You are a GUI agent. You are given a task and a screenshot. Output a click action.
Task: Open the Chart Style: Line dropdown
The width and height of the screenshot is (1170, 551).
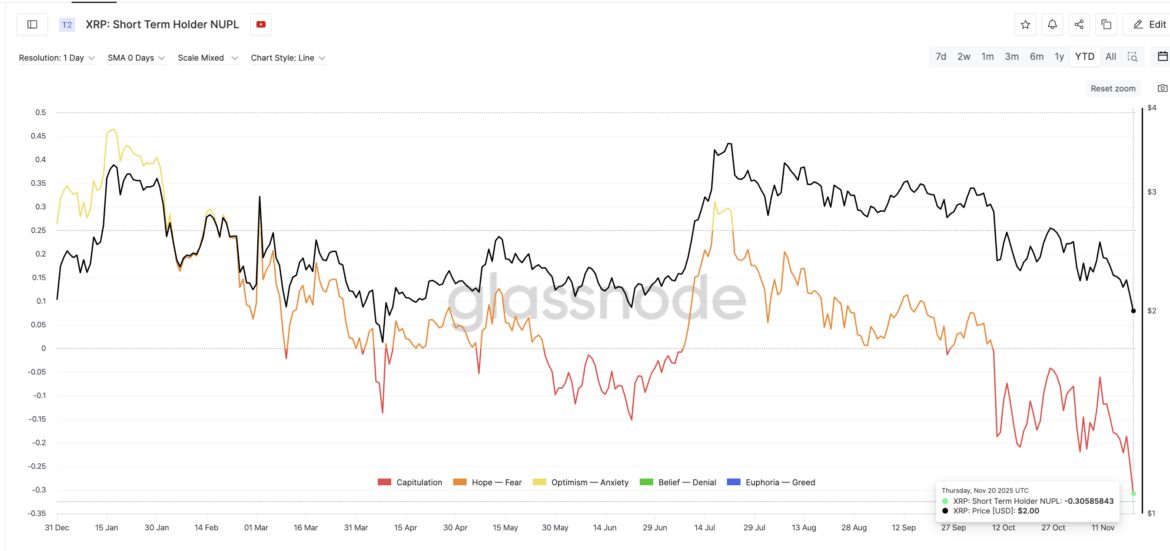coord(288,58)
